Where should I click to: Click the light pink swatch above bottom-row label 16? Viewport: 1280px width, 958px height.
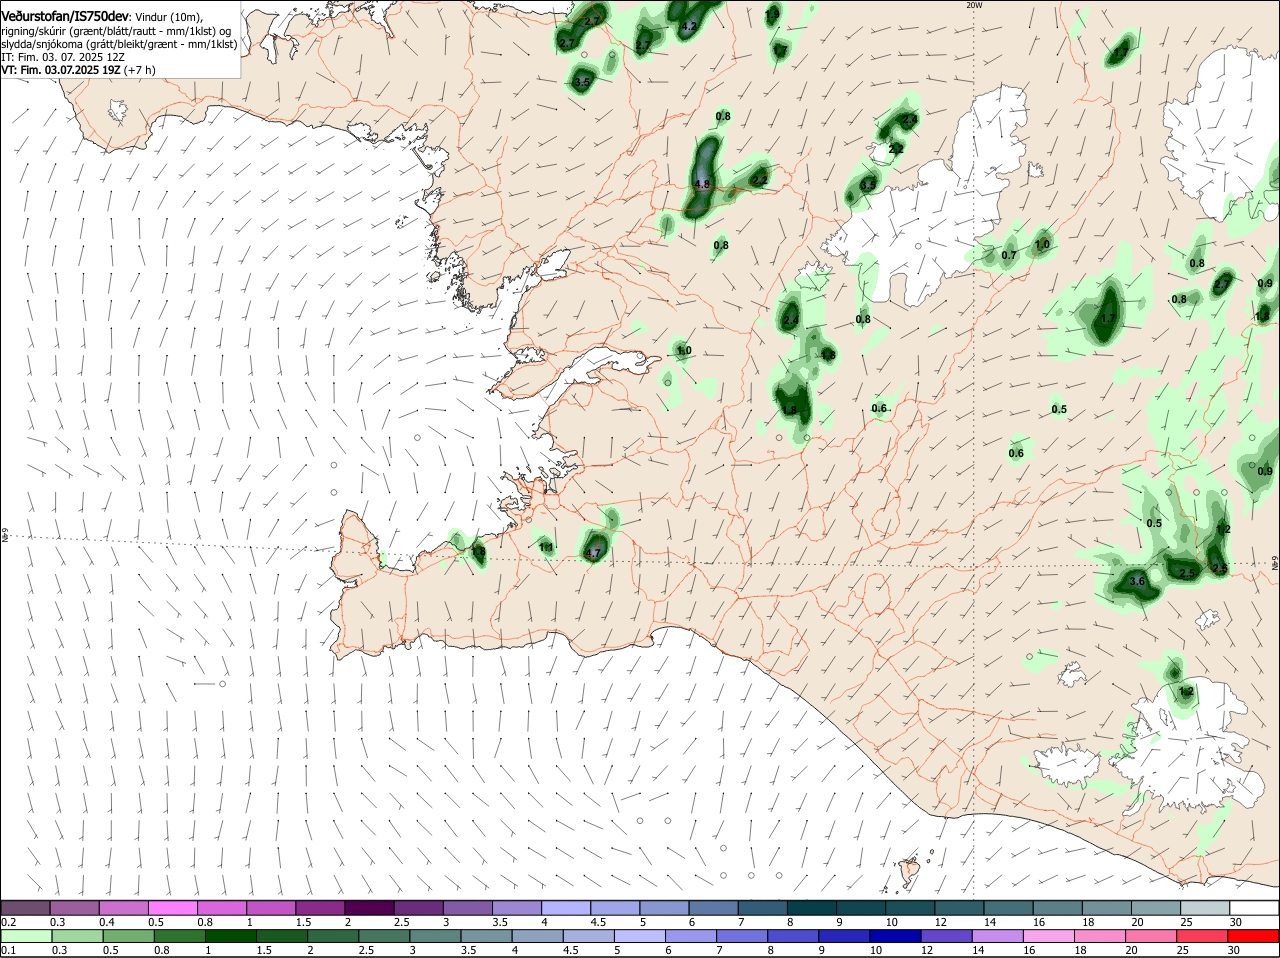1048,936
